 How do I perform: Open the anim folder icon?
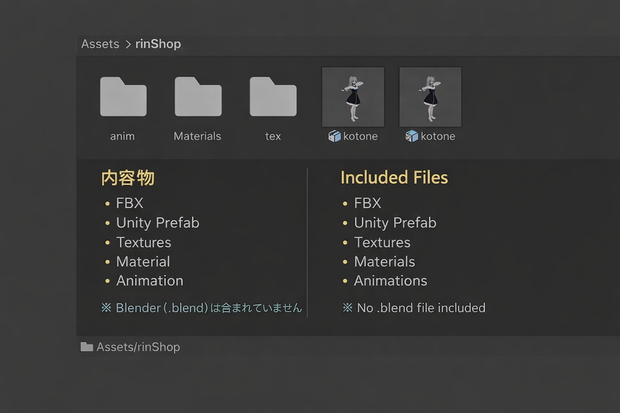pyautogui.click(x=123, y=97)
